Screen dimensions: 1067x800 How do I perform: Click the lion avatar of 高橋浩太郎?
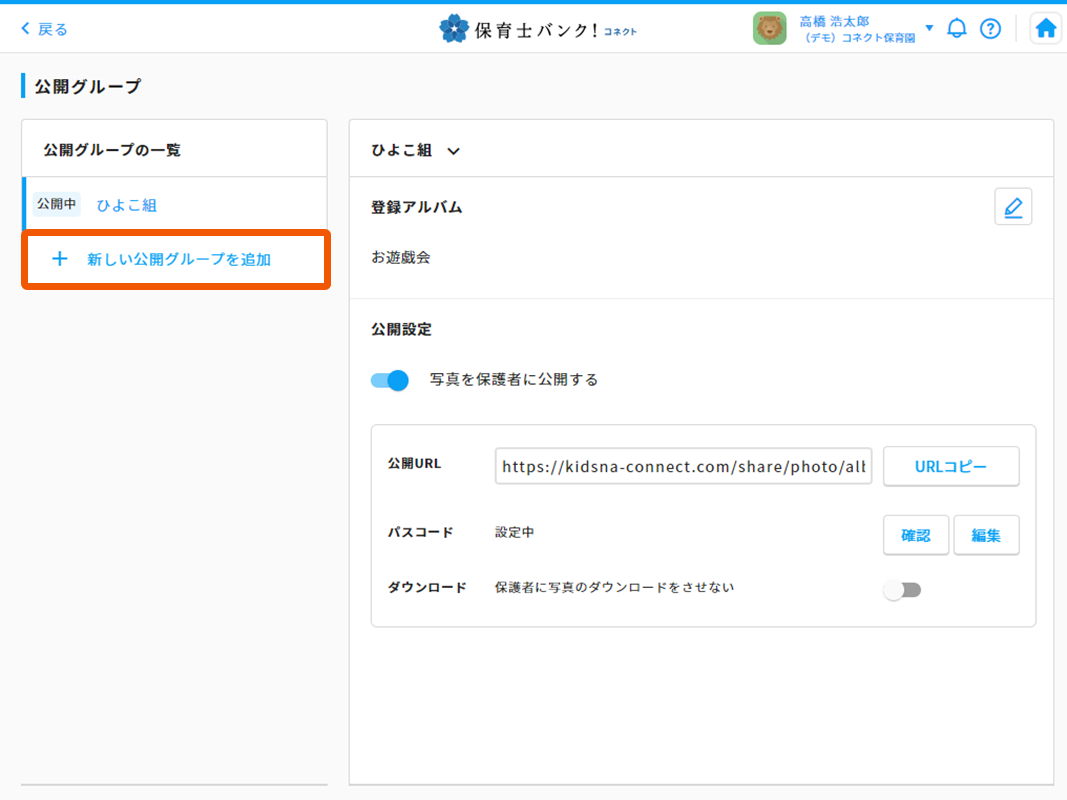tap(769, 28)
